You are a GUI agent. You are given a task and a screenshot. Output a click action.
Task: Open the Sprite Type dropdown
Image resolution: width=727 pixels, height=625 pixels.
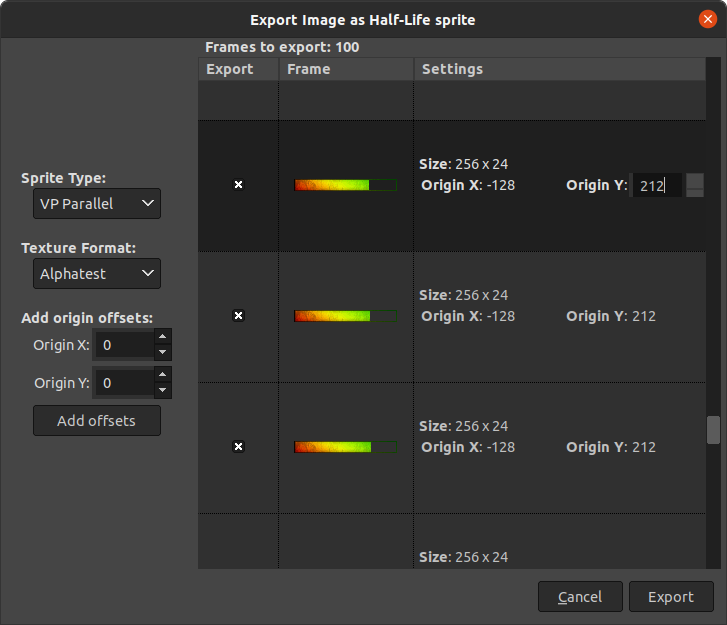(x=97, y=204)
